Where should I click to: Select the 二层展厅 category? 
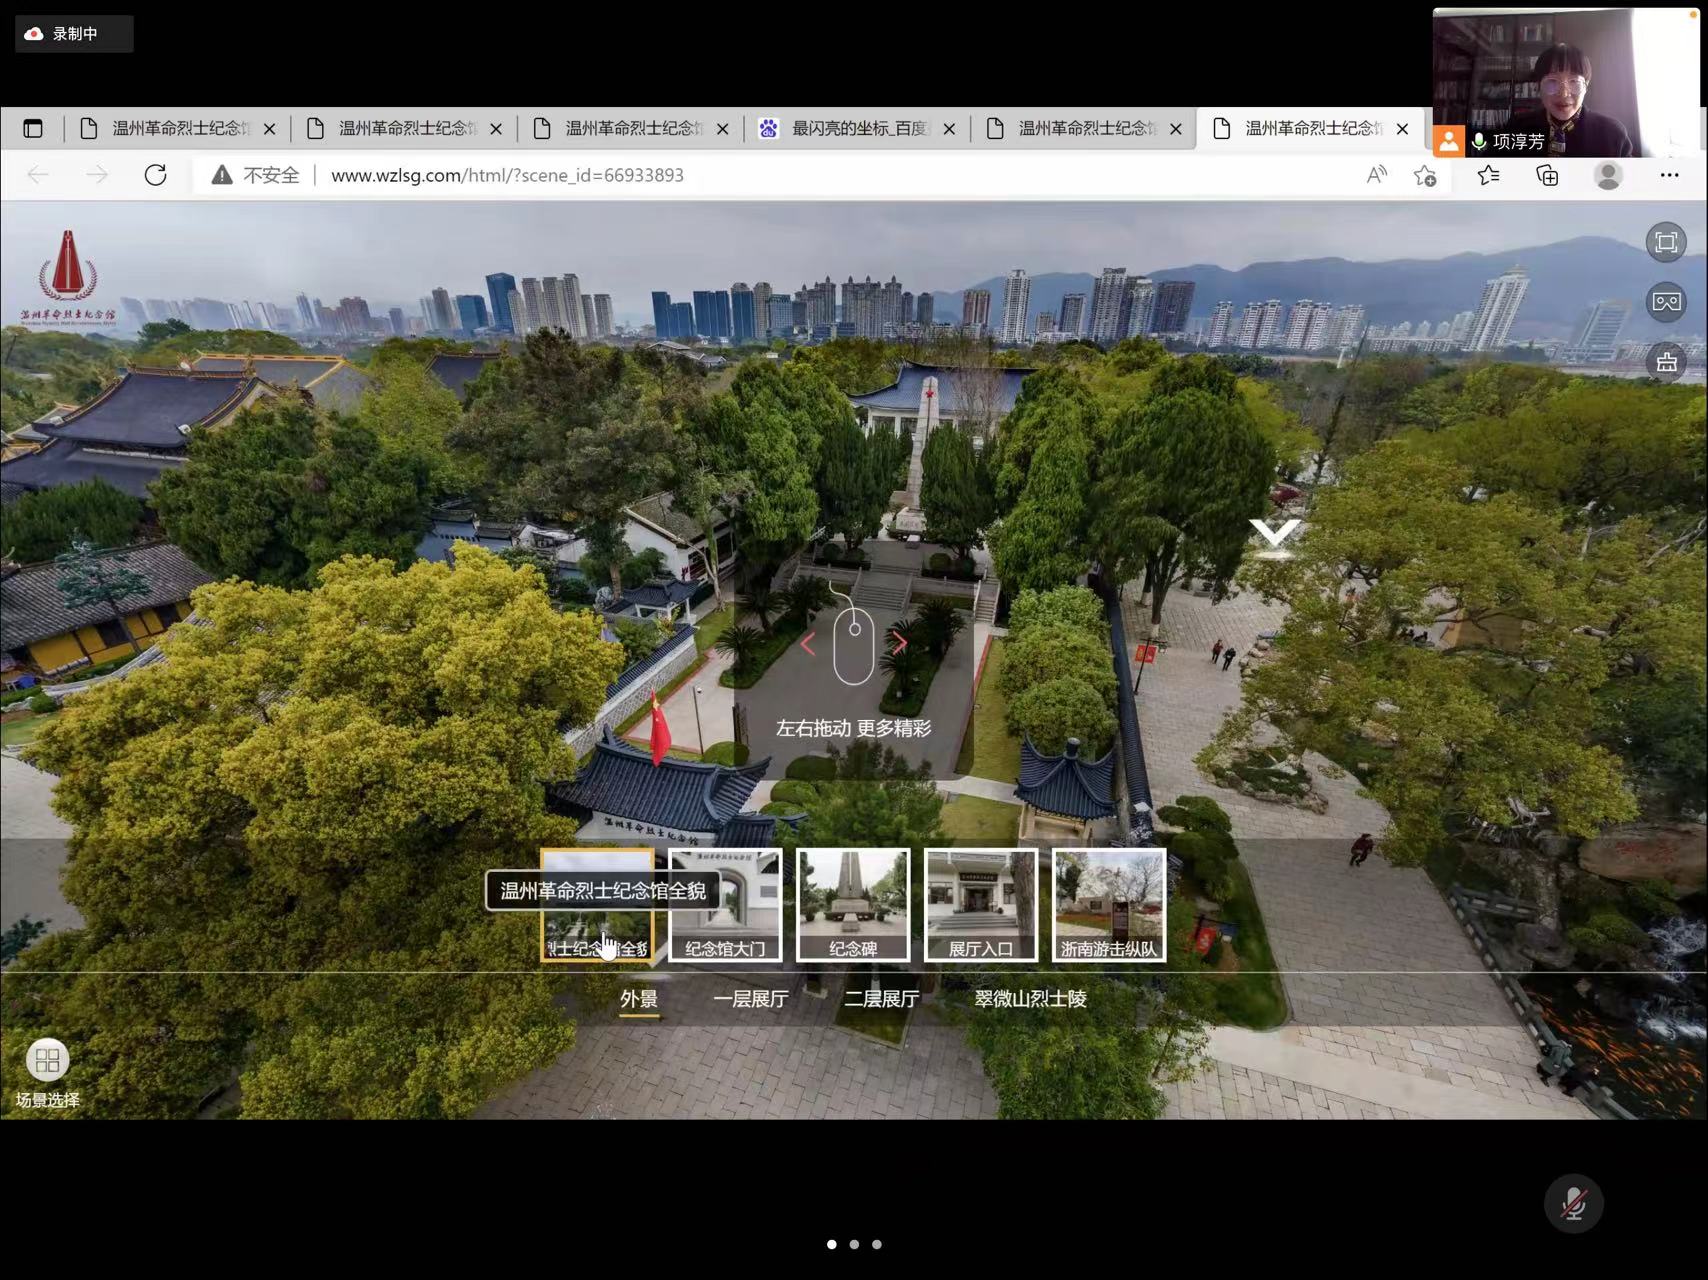pos(881,999)
